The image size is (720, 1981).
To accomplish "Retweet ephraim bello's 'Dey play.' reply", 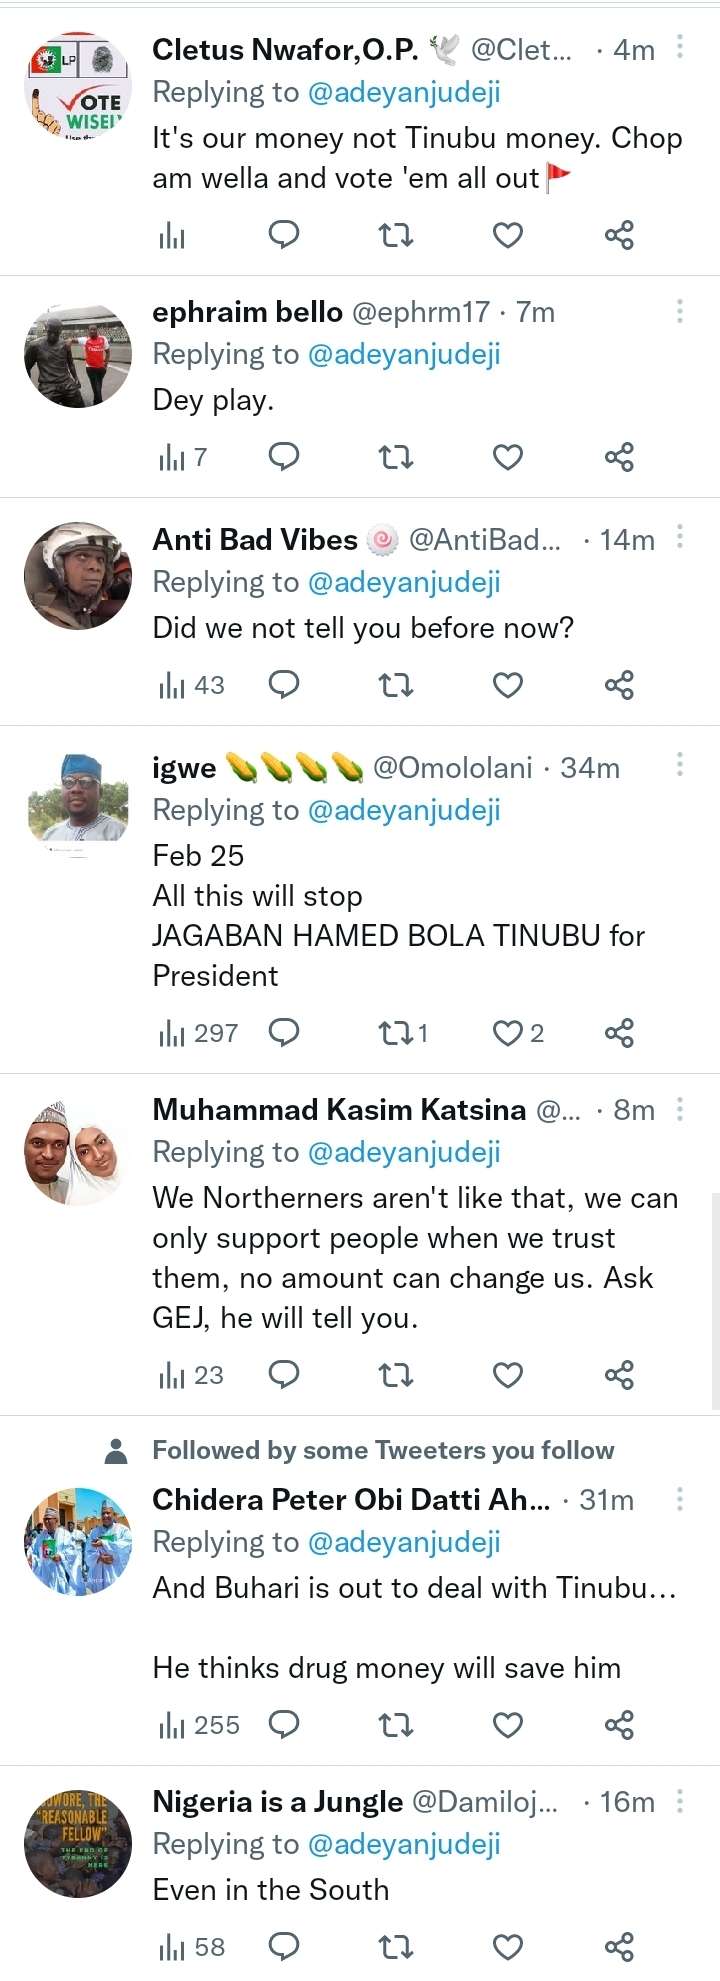I will click(396, 458).
